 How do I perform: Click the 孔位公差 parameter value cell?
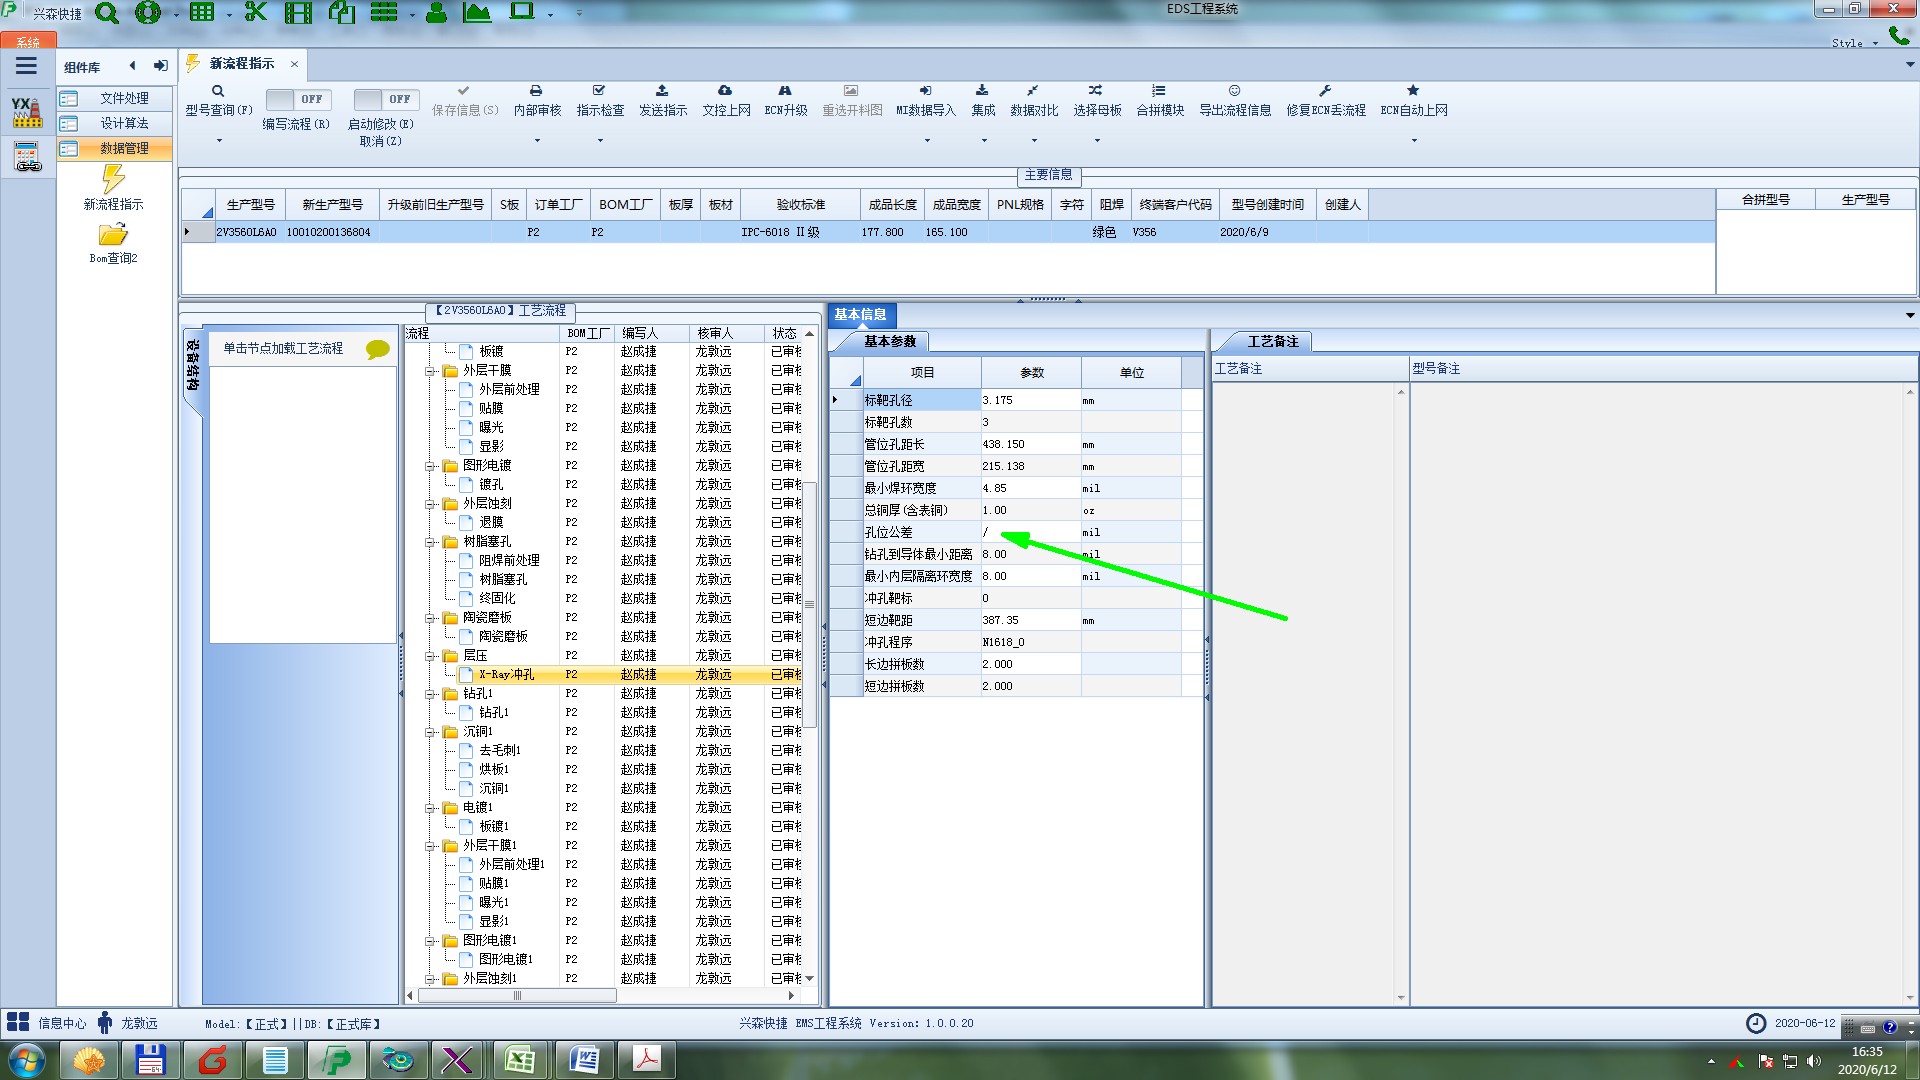1029,532
